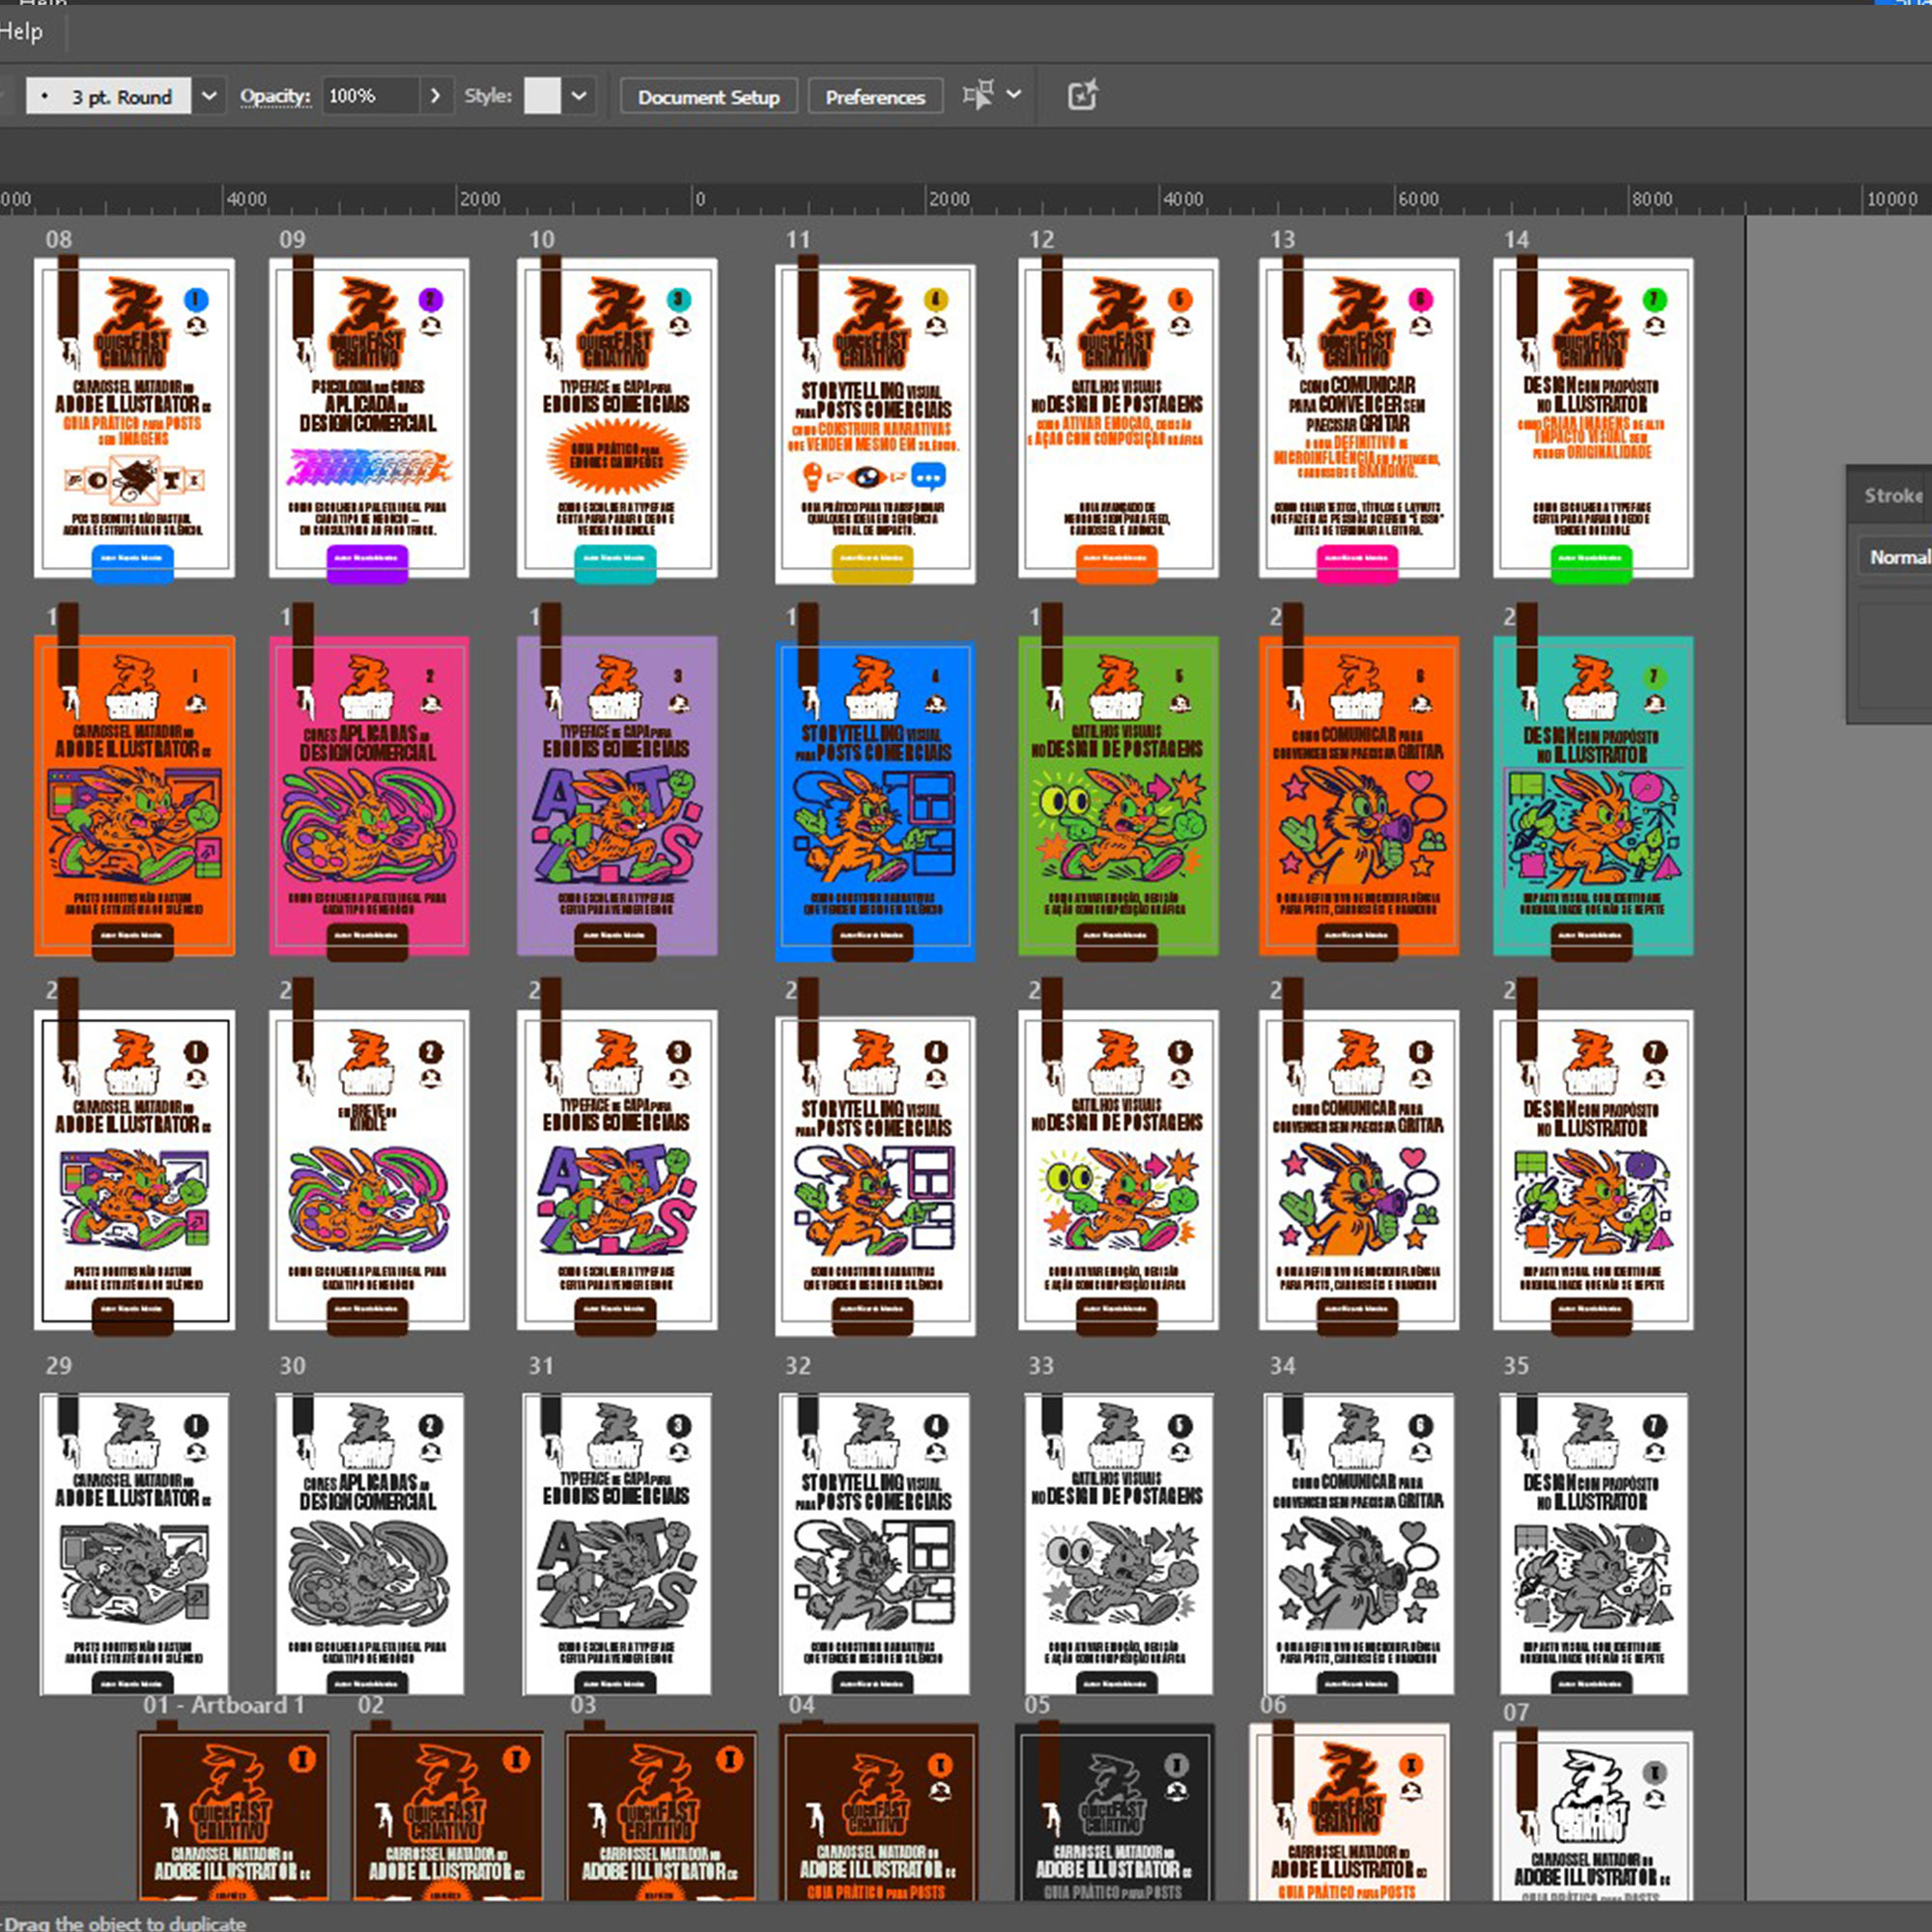Click the sparkle generate icon in control bar

pyautogui.click(x=1083, y=96)
